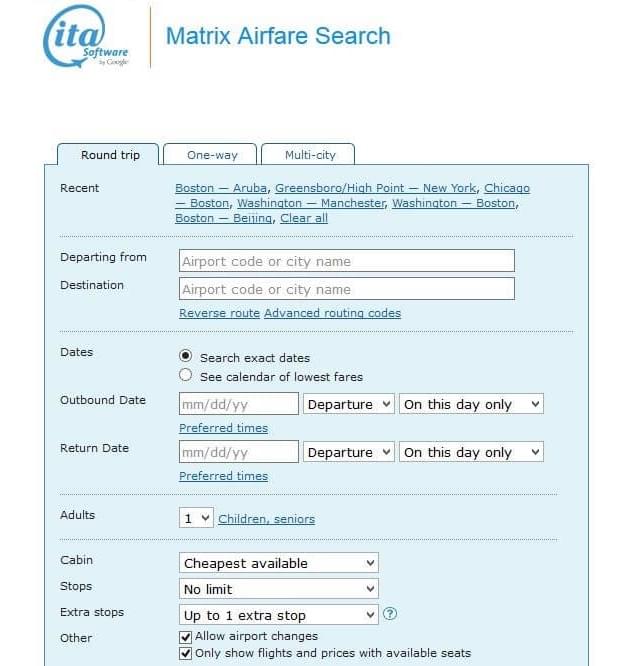
Task: Open recent search Greensboro/High Point — New York
Action: 375,188
